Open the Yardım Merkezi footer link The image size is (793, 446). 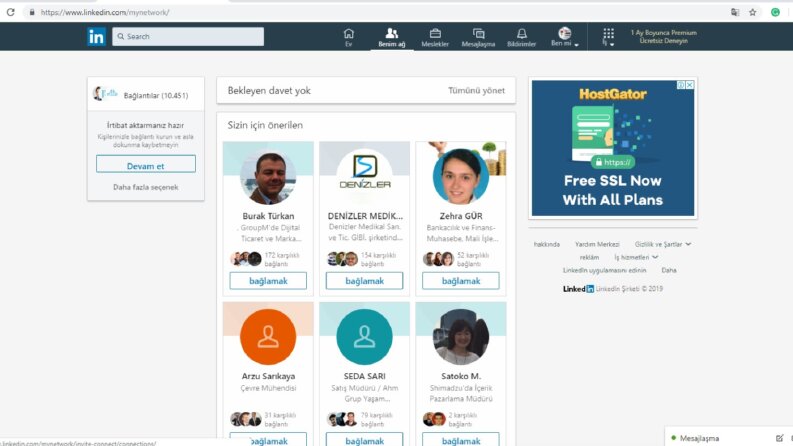click(597, 244)
